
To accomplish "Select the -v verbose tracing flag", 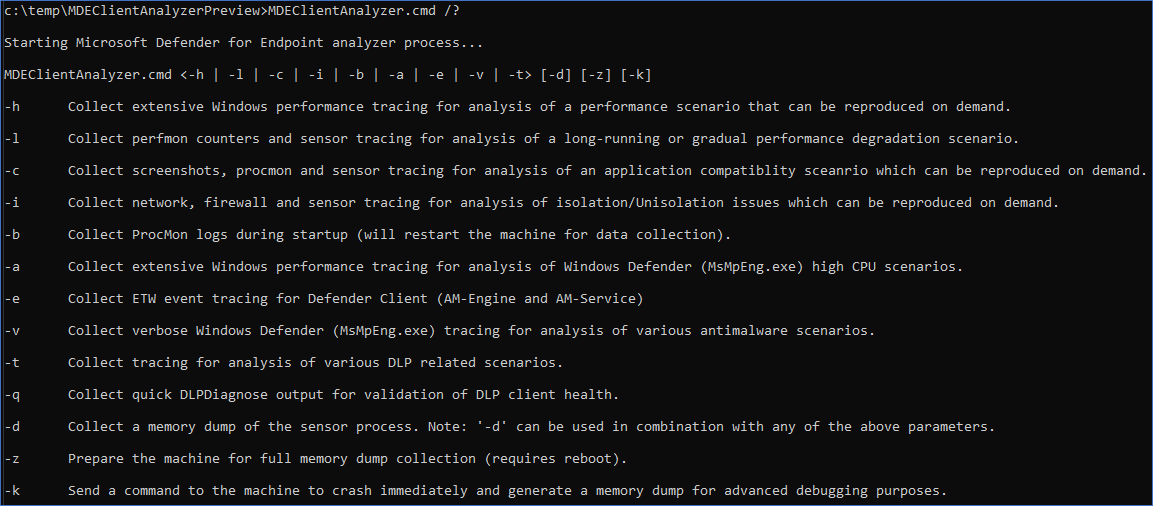I will (x=12, y=330).
